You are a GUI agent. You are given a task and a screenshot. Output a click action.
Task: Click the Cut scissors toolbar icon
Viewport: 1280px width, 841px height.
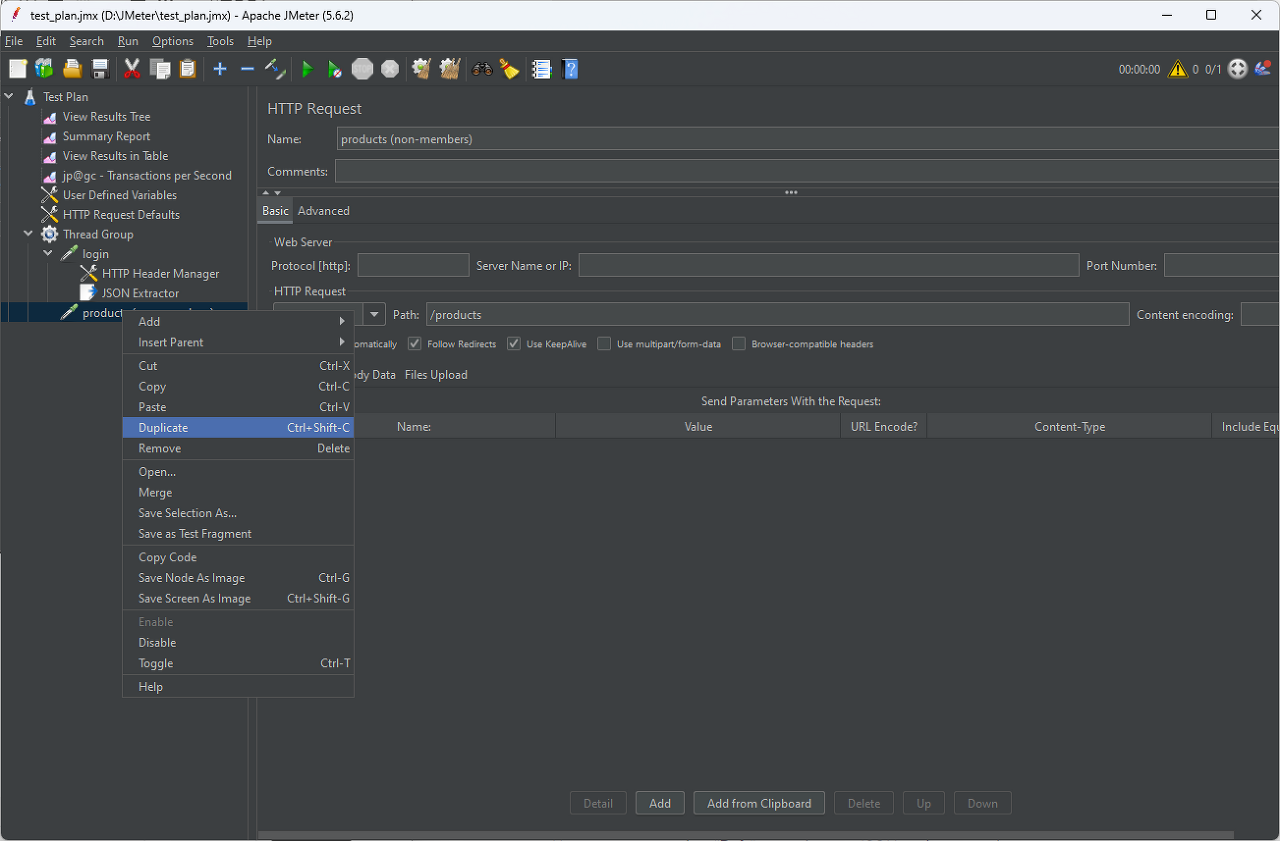click(x=132, y=69)
